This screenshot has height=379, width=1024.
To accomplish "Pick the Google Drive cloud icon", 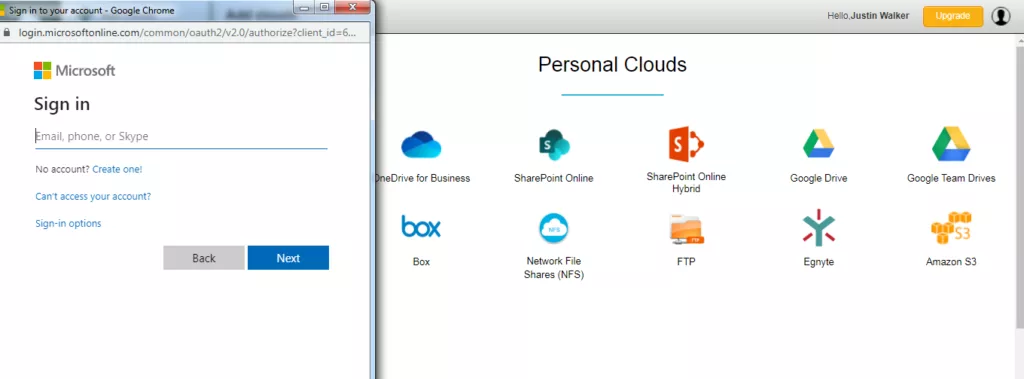I will point(818,144).
